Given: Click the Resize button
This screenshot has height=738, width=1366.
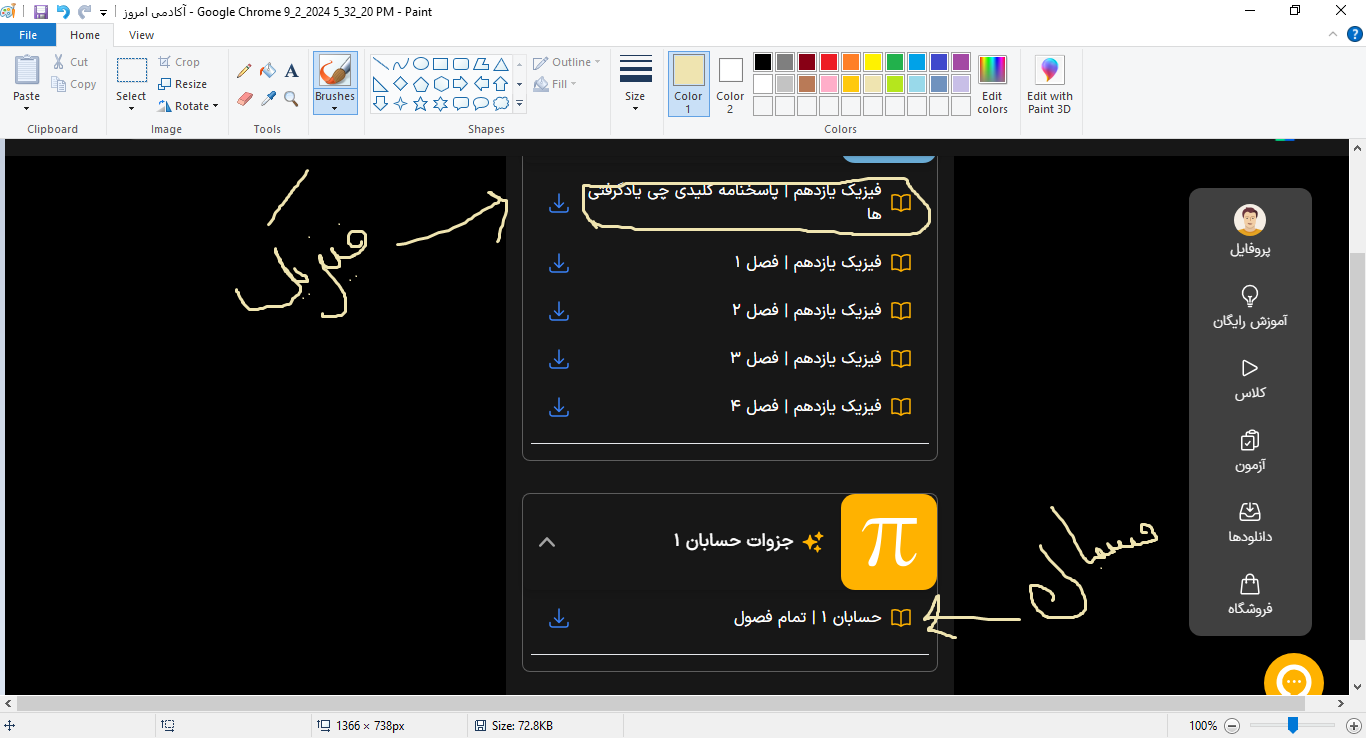Looking at the screenshot, I should coord(183,84).
